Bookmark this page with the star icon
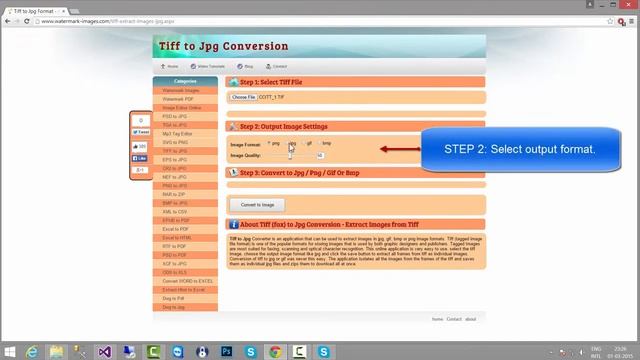This screenshot has width=640, height=360. 610,21
